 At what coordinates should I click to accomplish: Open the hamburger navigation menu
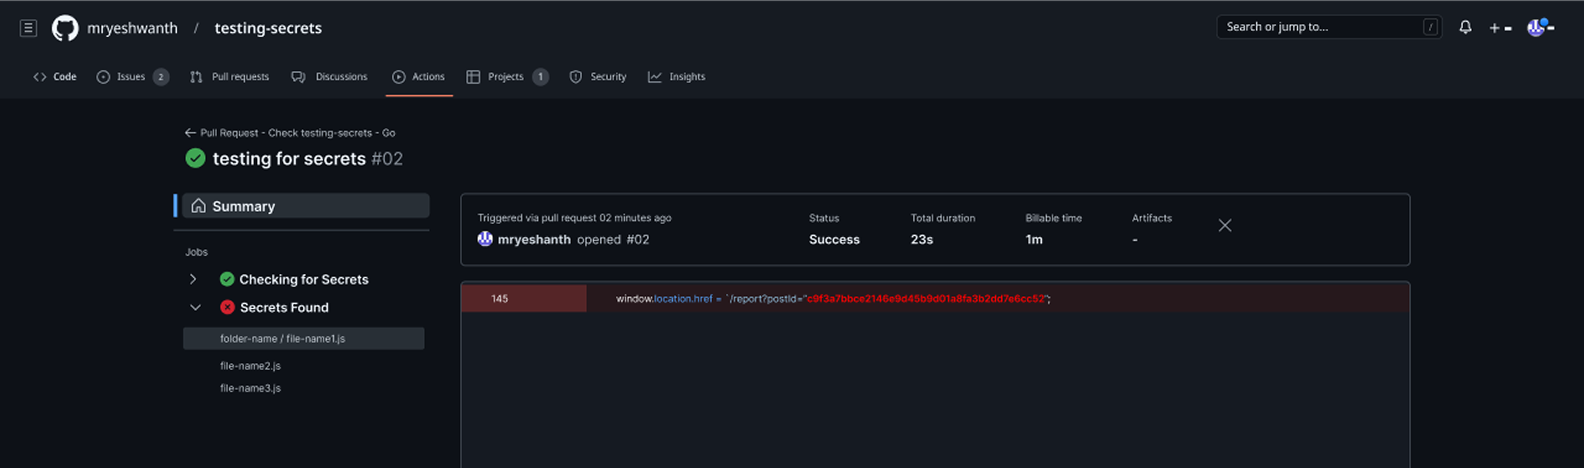pyautogui.click(x=29, y=28)
